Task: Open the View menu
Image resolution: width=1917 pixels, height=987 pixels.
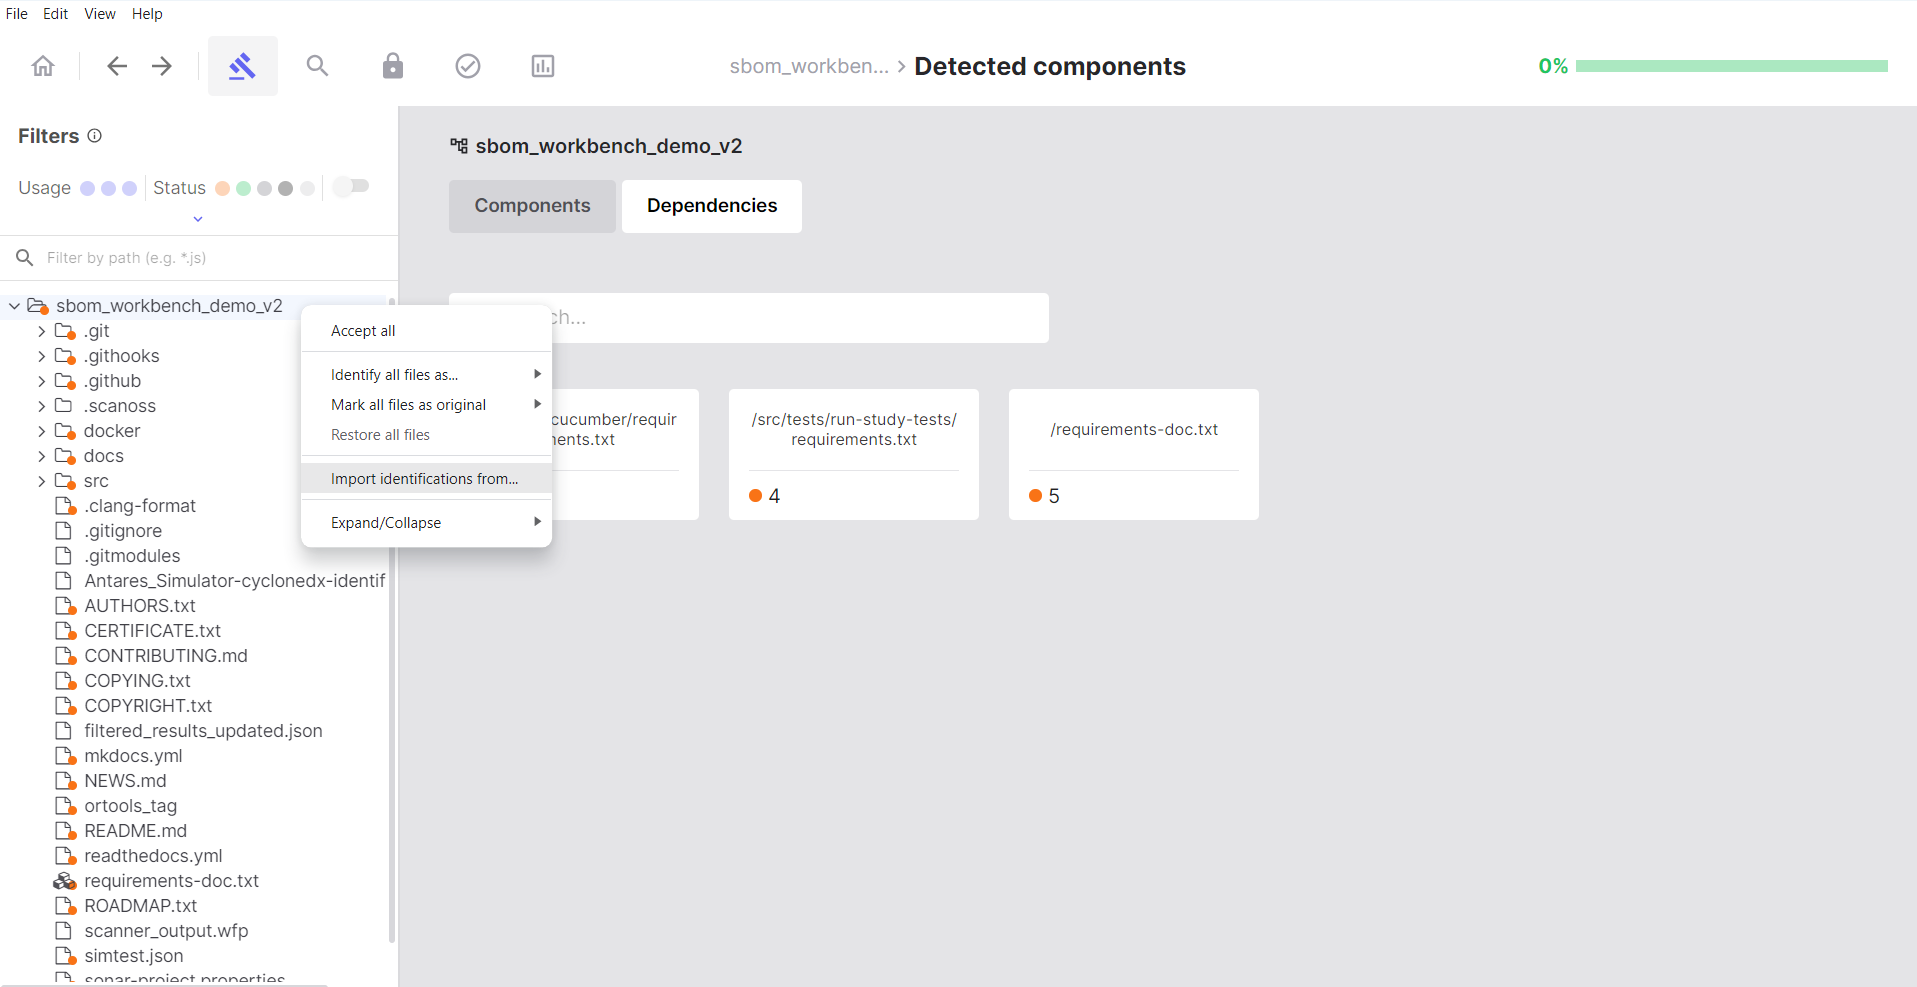Action: (100, 14)
